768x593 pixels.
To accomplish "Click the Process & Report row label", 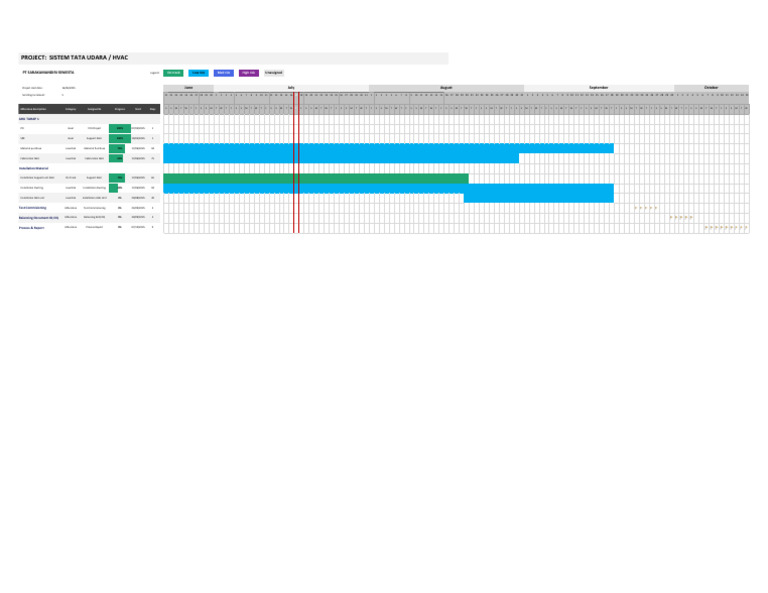I will [x=31, y=228].
